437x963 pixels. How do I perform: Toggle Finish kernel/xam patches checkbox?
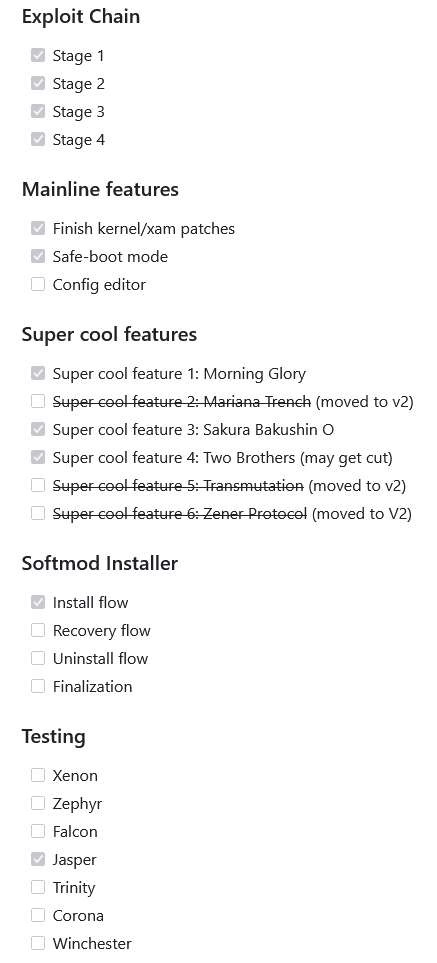pos(38,228)
